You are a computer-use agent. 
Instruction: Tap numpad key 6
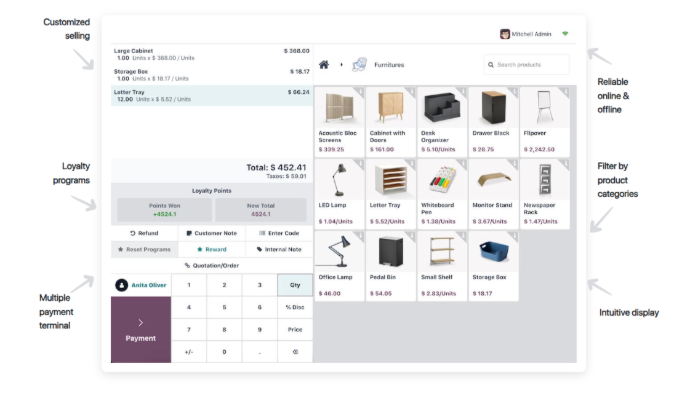(260, 307)
